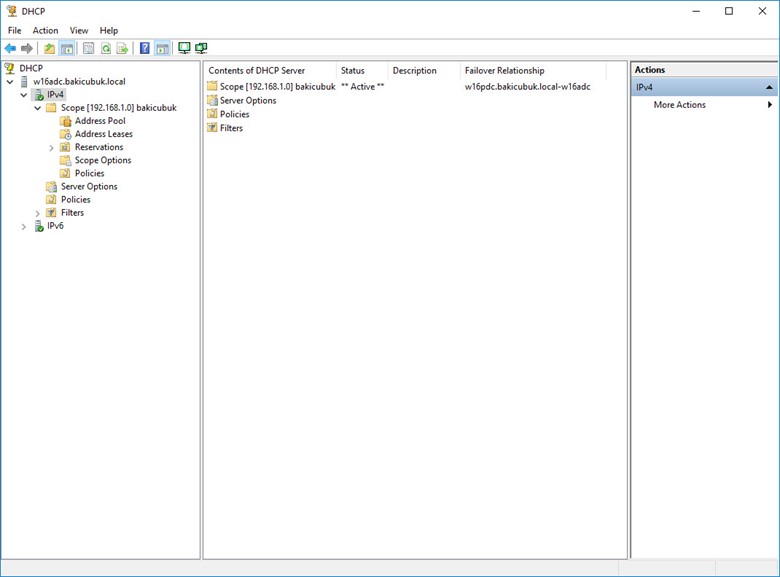Click More Actions in Actions pane
Image resolution: width=780 pixels, height=577 pixels.
(x=679, y=105)
